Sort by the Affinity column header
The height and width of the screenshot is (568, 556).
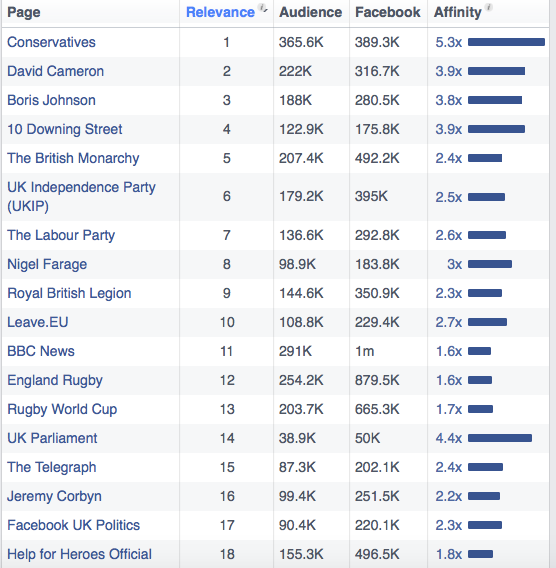(458, 12)
